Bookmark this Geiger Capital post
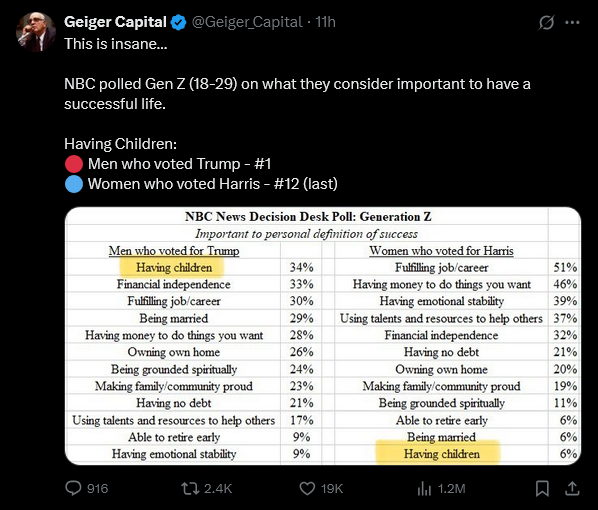 542,488
